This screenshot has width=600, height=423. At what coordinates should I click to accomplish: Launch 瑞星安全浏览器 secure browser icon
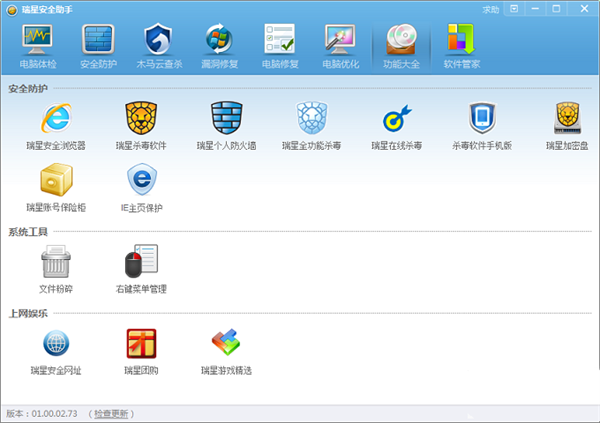click(x=56, y=118)
